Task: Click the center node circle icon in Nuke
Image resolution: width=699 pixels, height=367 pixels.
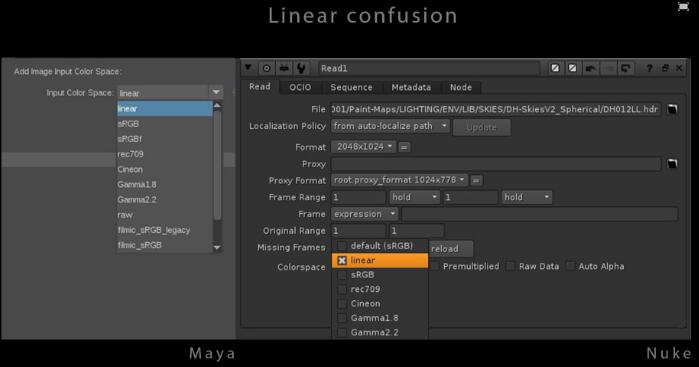Action: tap(266, 68)
